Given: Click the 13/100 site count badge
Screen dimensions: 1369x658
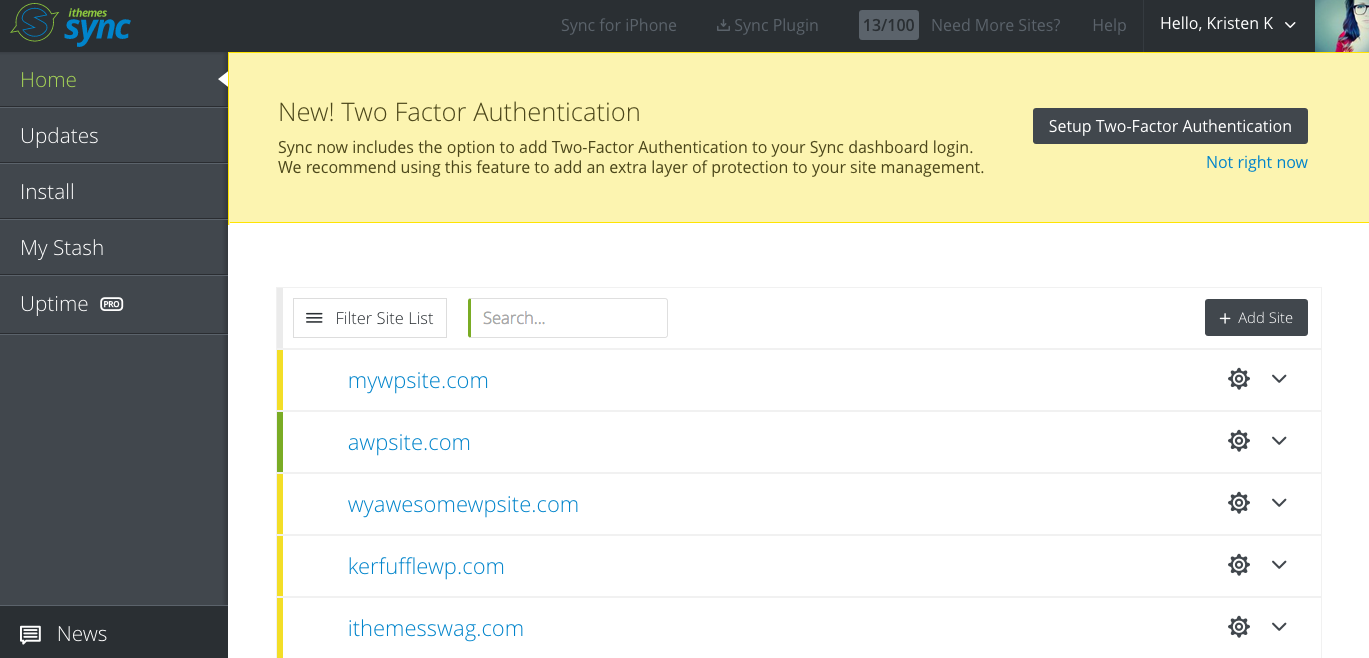Looking at the screenshot, I should [x=889, y=25].
